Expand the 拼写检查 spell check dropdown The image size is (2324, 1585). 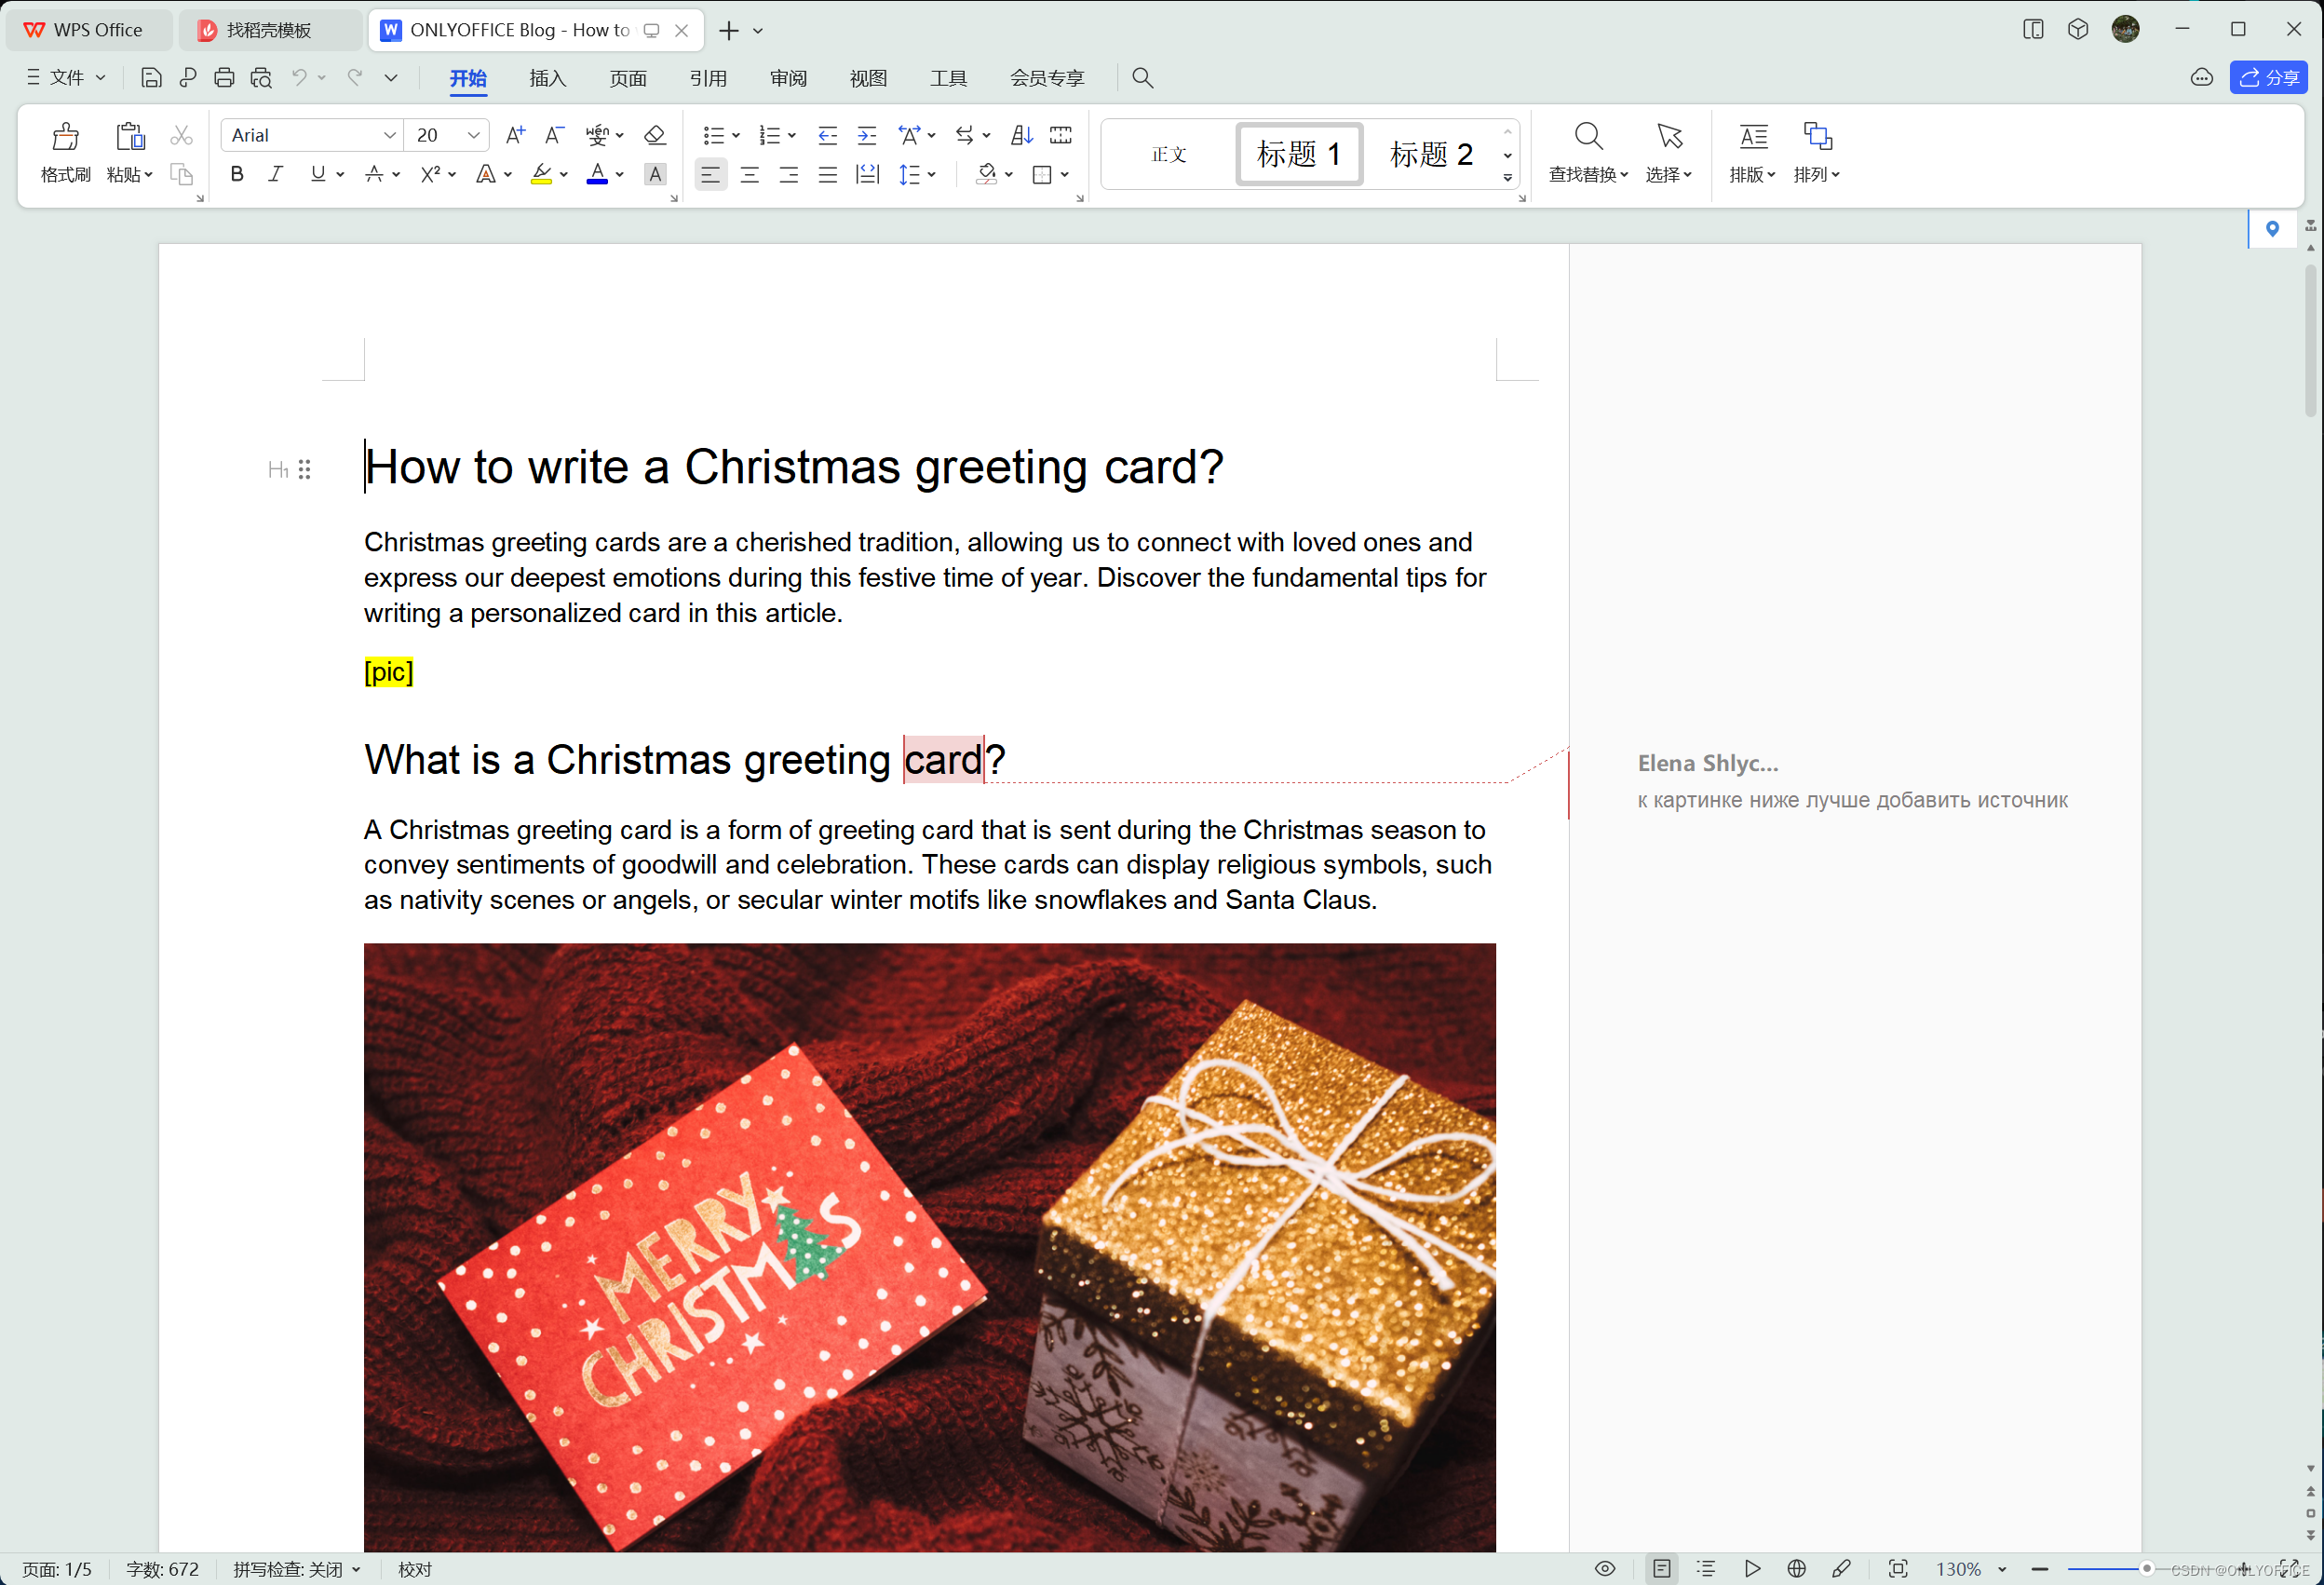(356, 1569)
